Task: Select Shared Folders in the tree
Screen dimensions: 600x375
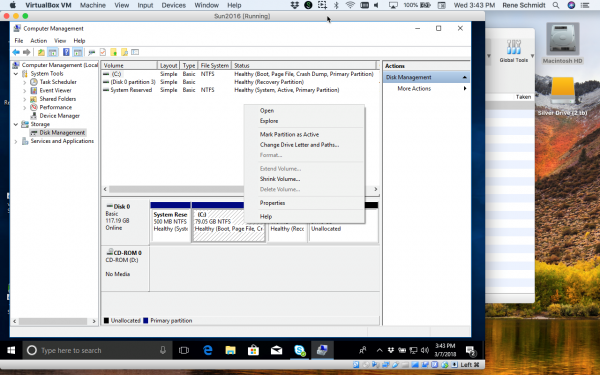Action: pos(58,99)
